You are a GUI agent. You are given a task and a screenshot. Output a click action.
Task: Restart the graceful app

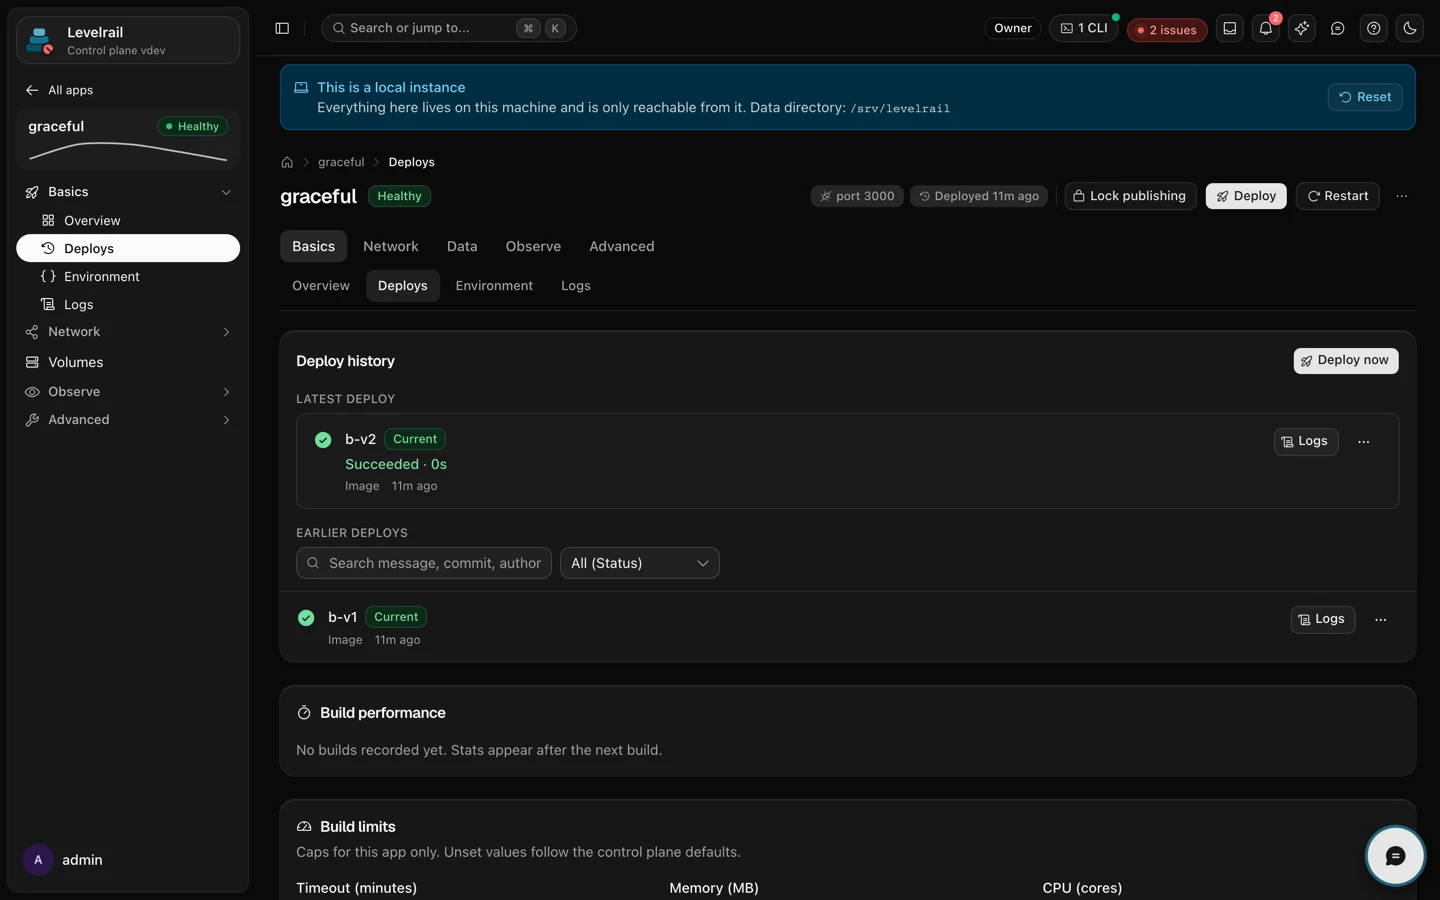[x=1338, y=196]
